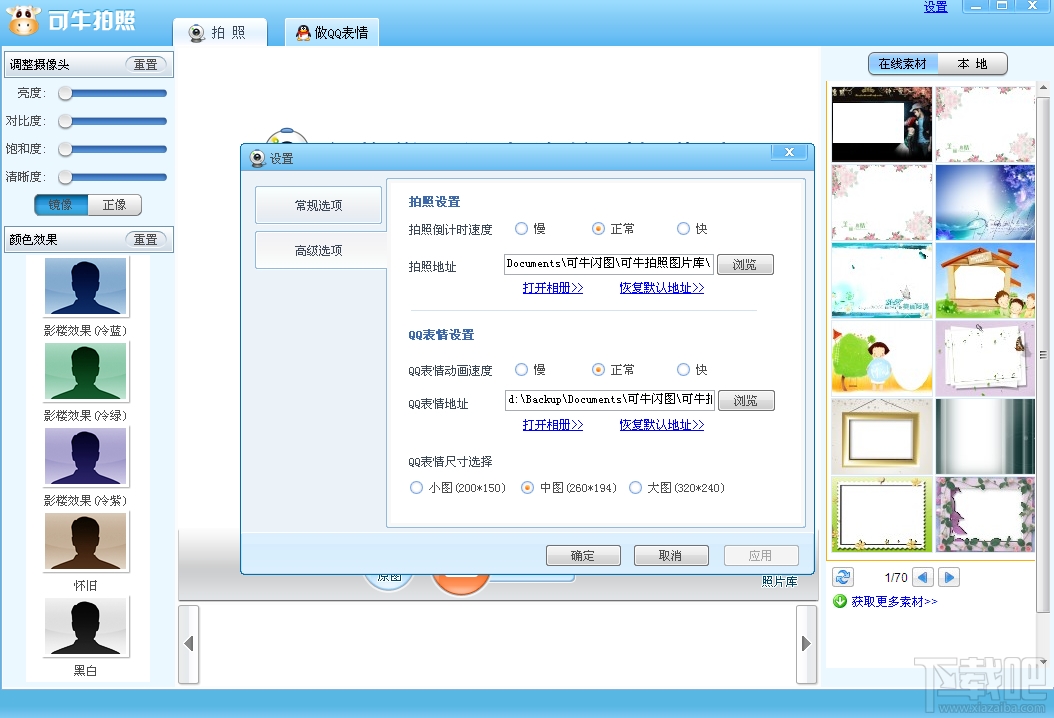Click 恢复默认地址 under 拍照地址

pos(661,288)
